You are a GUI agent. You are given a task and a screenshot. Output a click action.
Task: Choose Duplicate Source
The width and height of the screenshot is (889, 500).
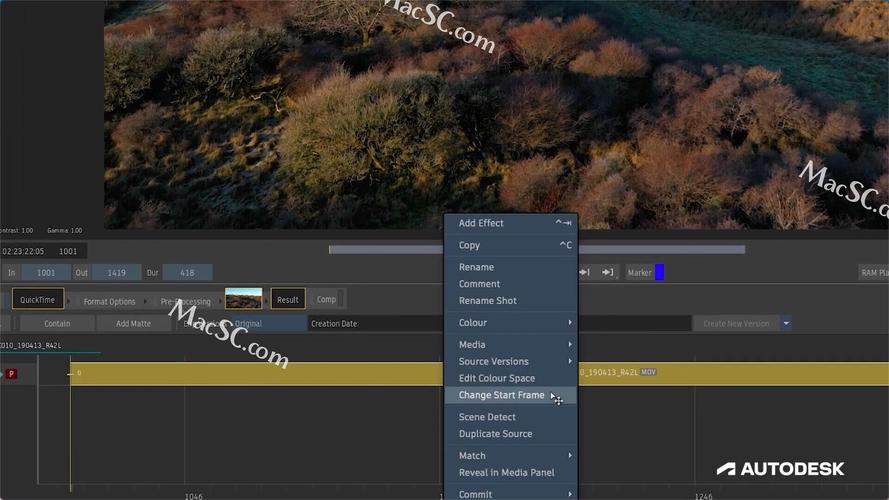(510, 434)
